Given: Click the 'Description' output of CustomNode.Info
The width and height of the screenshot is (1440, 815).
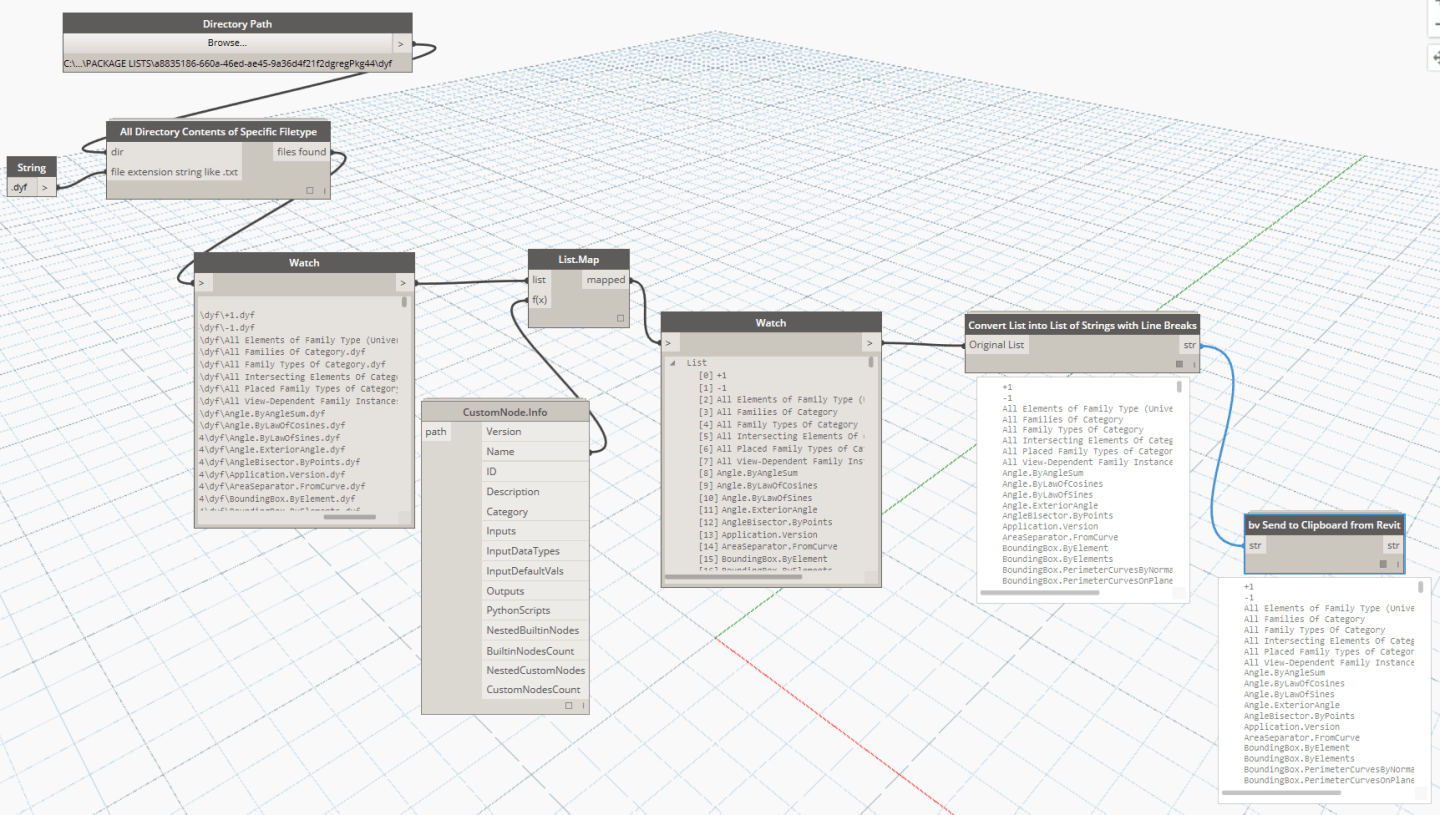Looking at the screenshot, I should coord(535,491).
